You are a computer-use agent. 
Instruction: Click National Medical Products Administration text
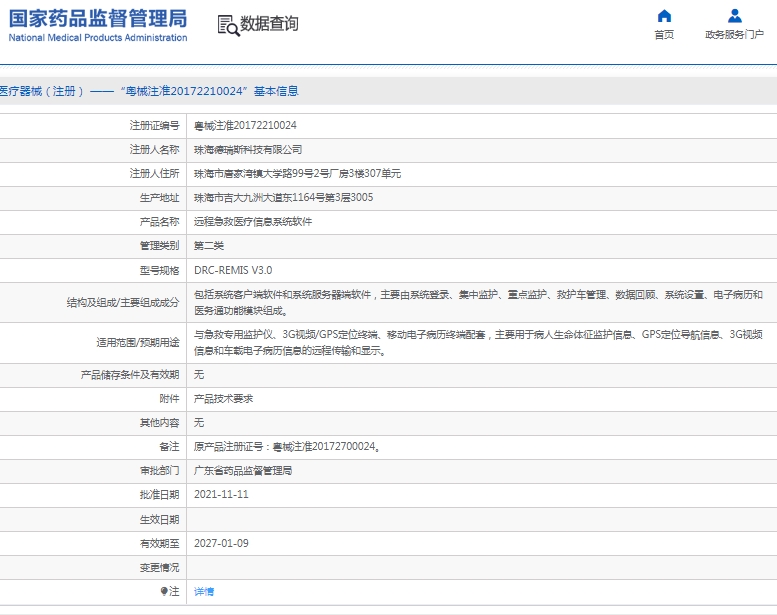(x=98, y=38)
